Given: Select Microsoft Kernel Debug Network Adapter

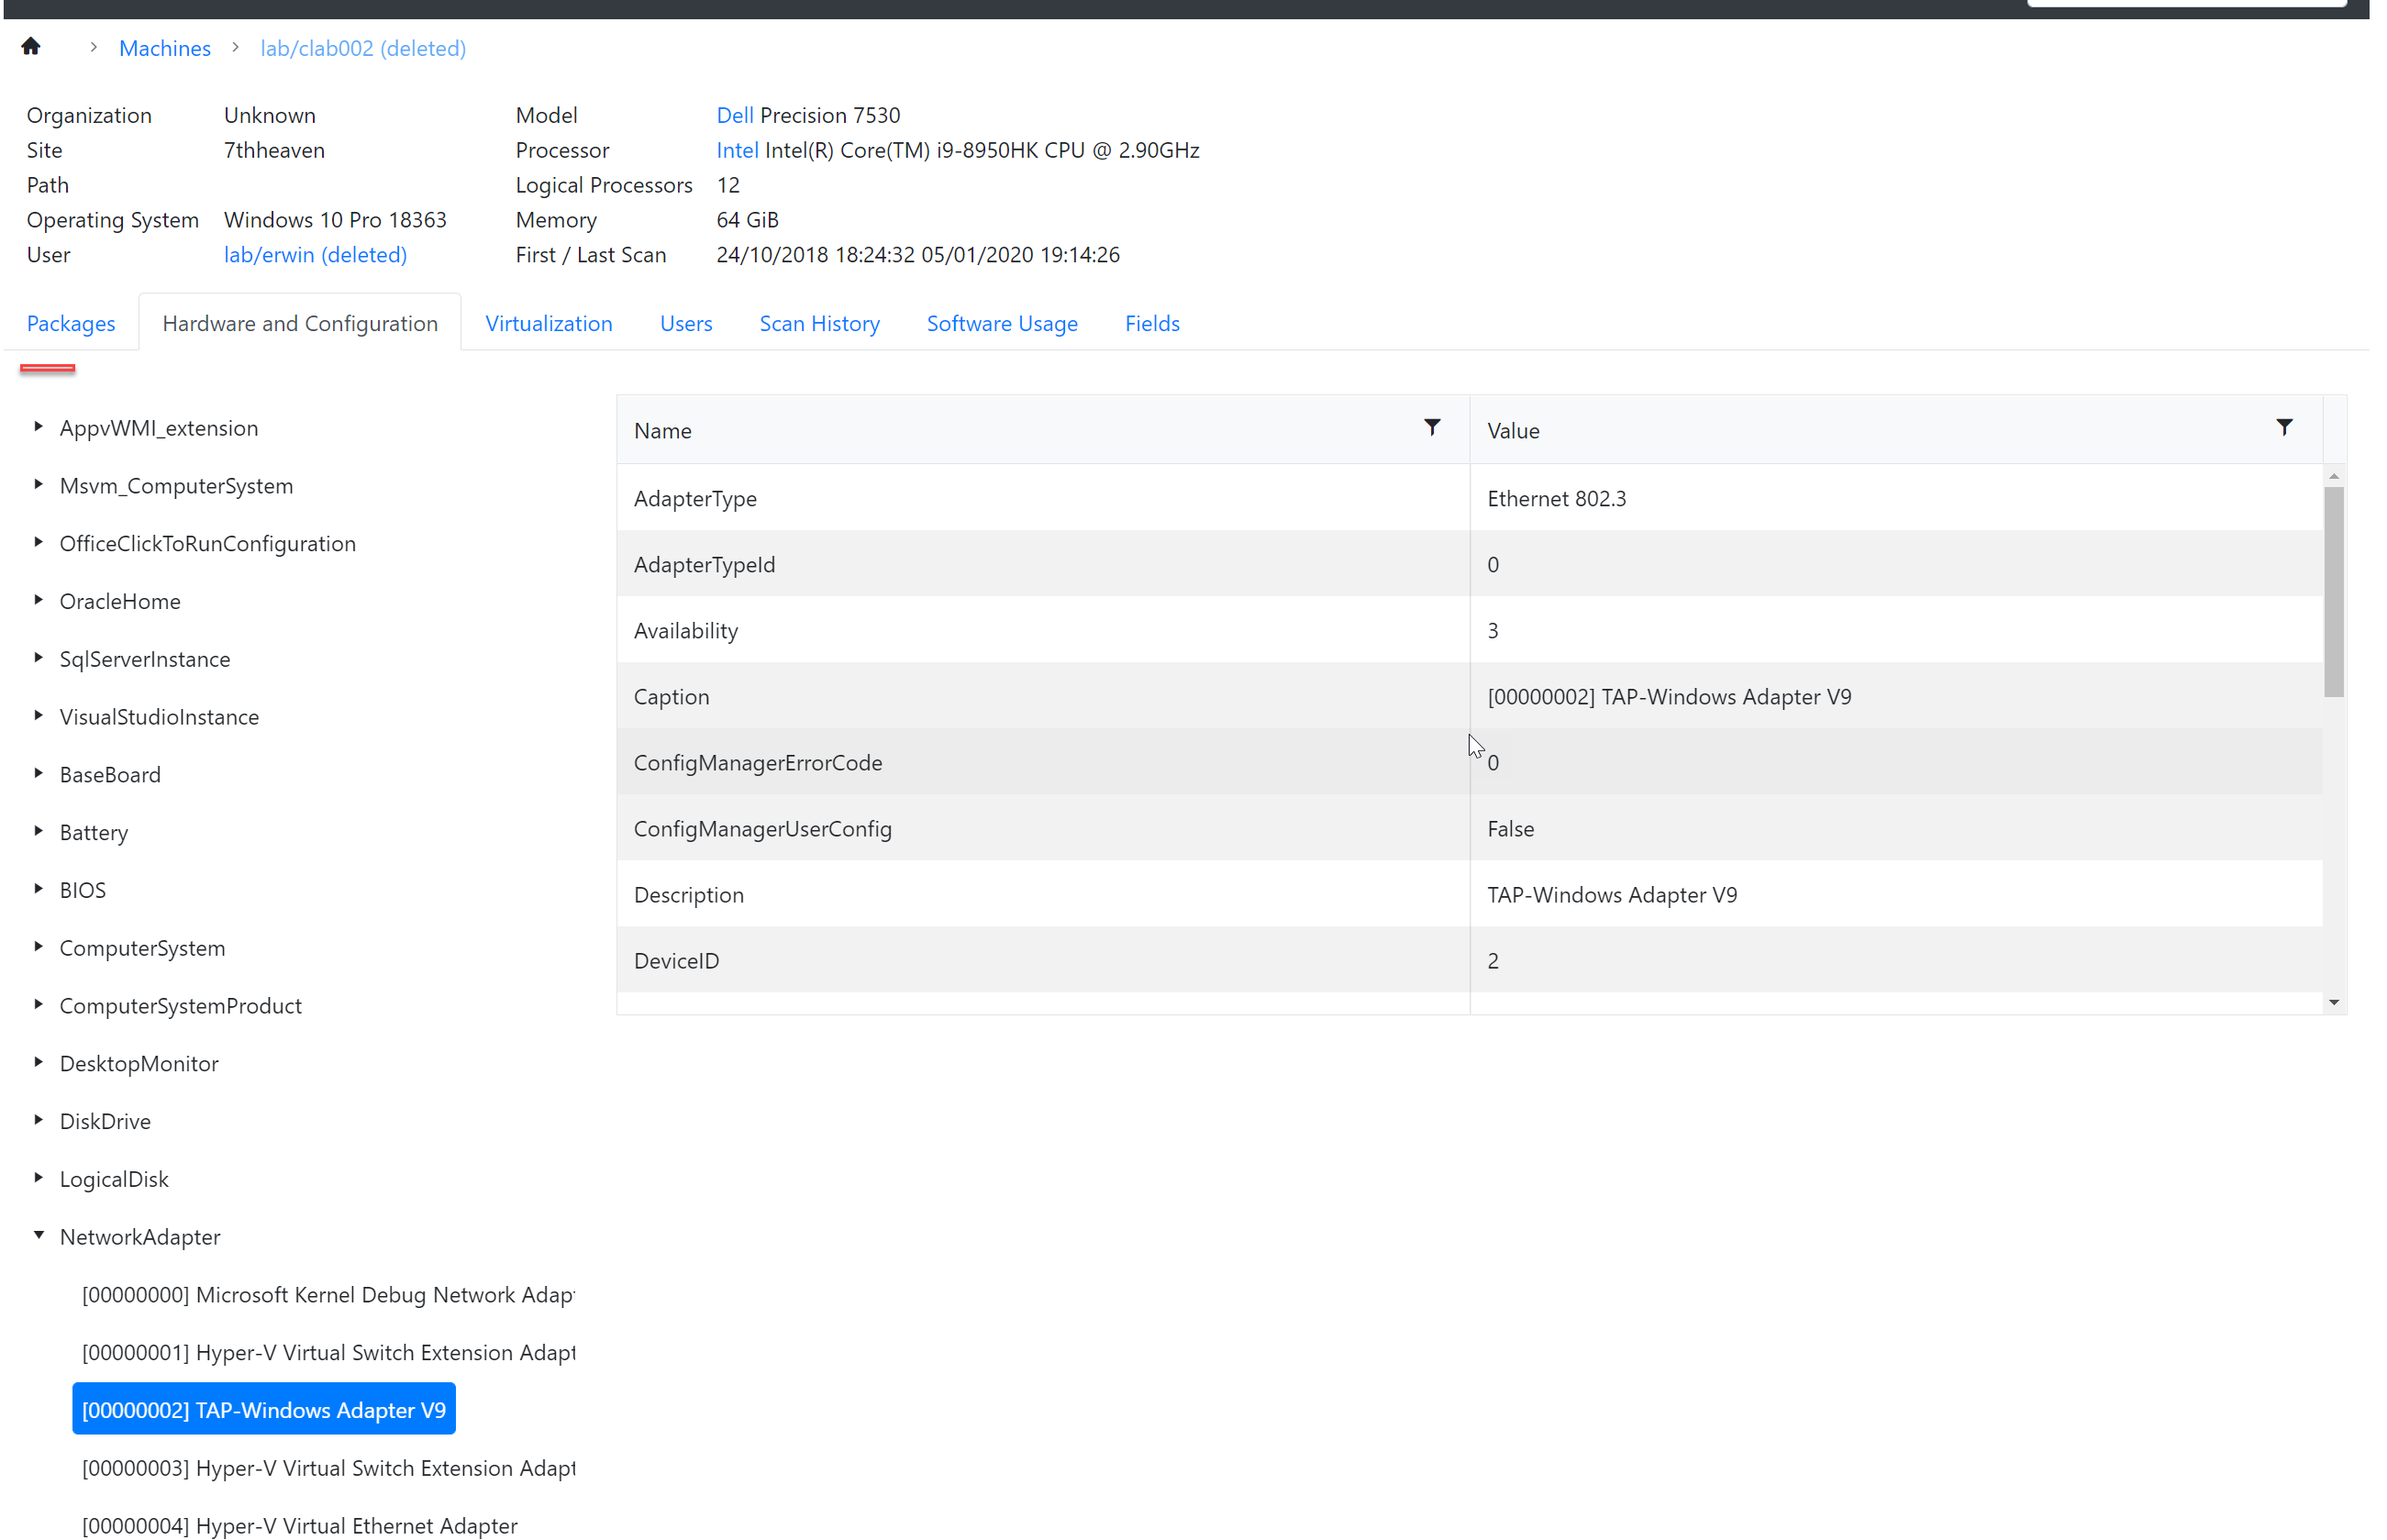Looking at the screenshot, I should click(x=328, y=1294).
